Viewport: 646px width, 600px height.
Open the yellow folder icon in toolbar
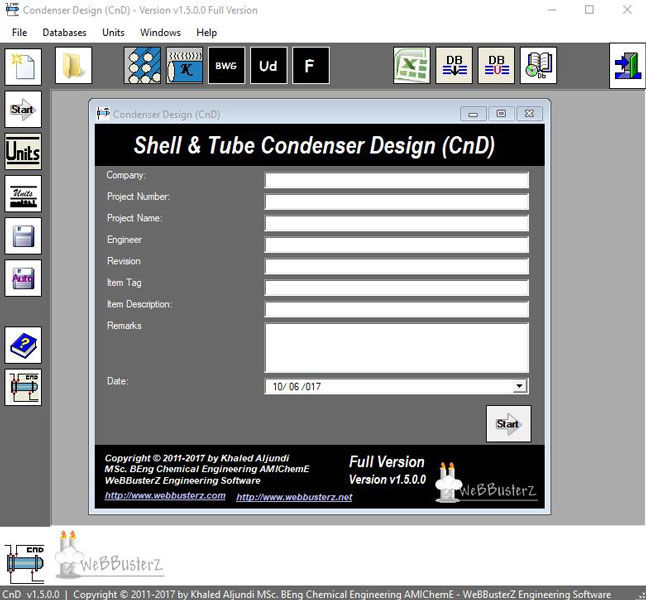click(73, 65)
